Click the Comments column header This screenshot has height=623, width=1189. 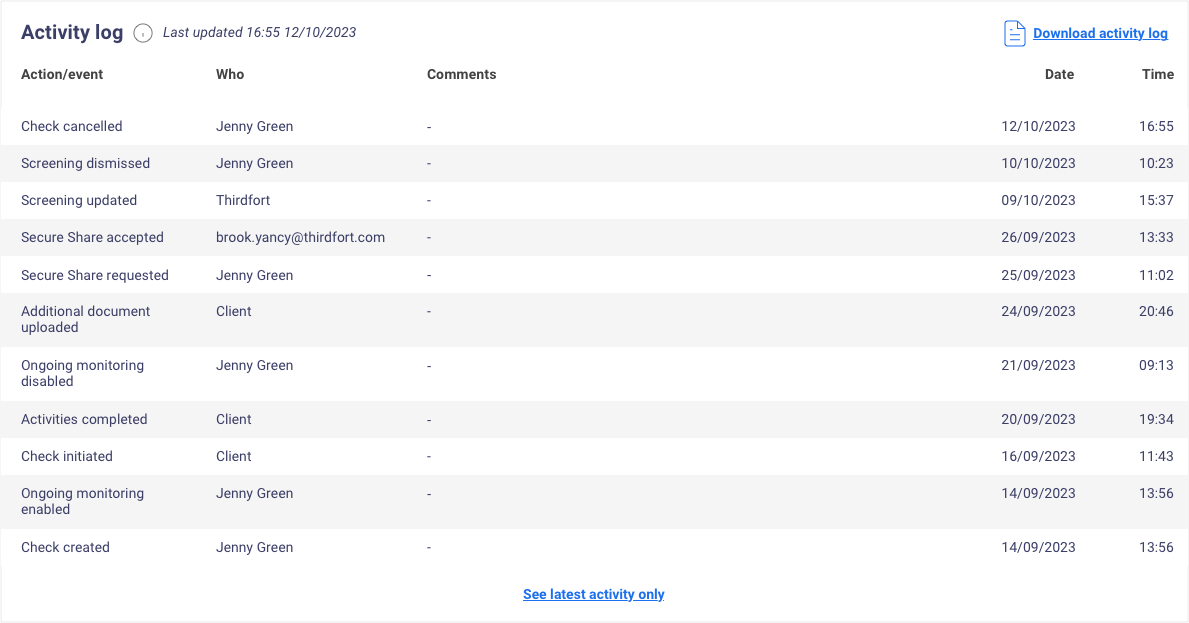point(461,74)
